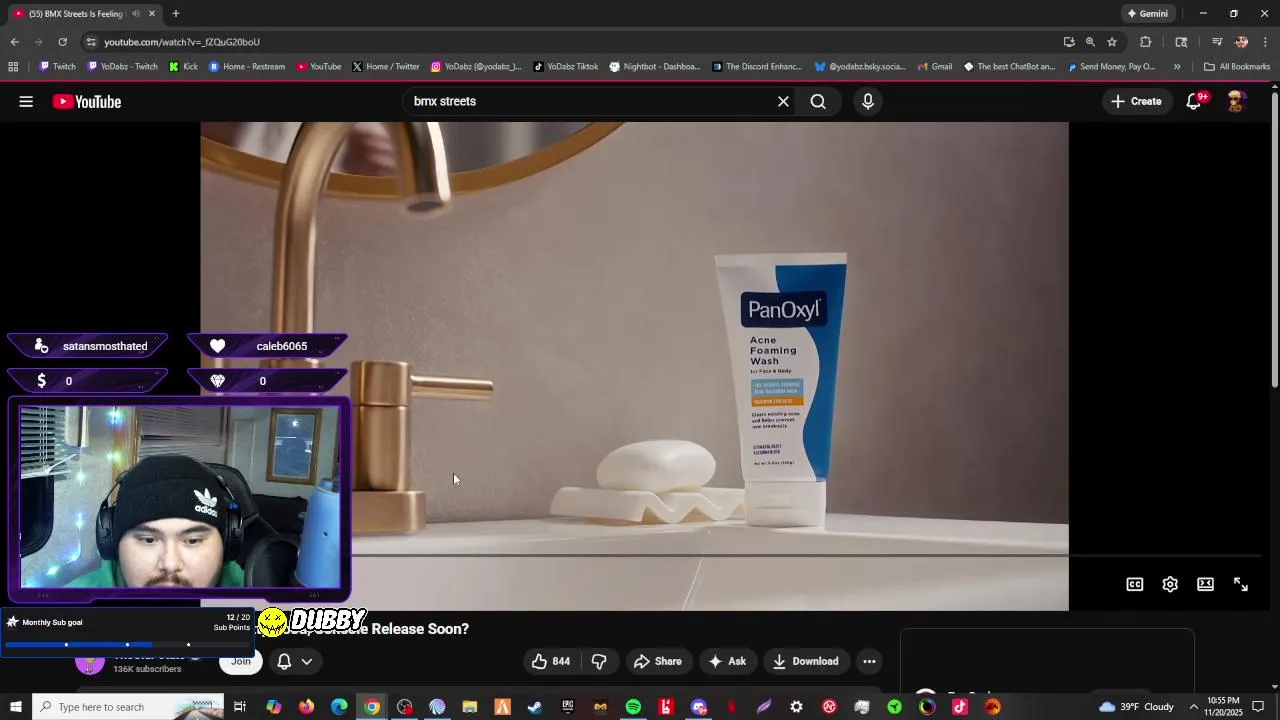Image resolution: width=1280 pixels, height=720 pixels.
Task: Open more actions three-dot menu
Action: pyautogui.click(x=869, y=661)
